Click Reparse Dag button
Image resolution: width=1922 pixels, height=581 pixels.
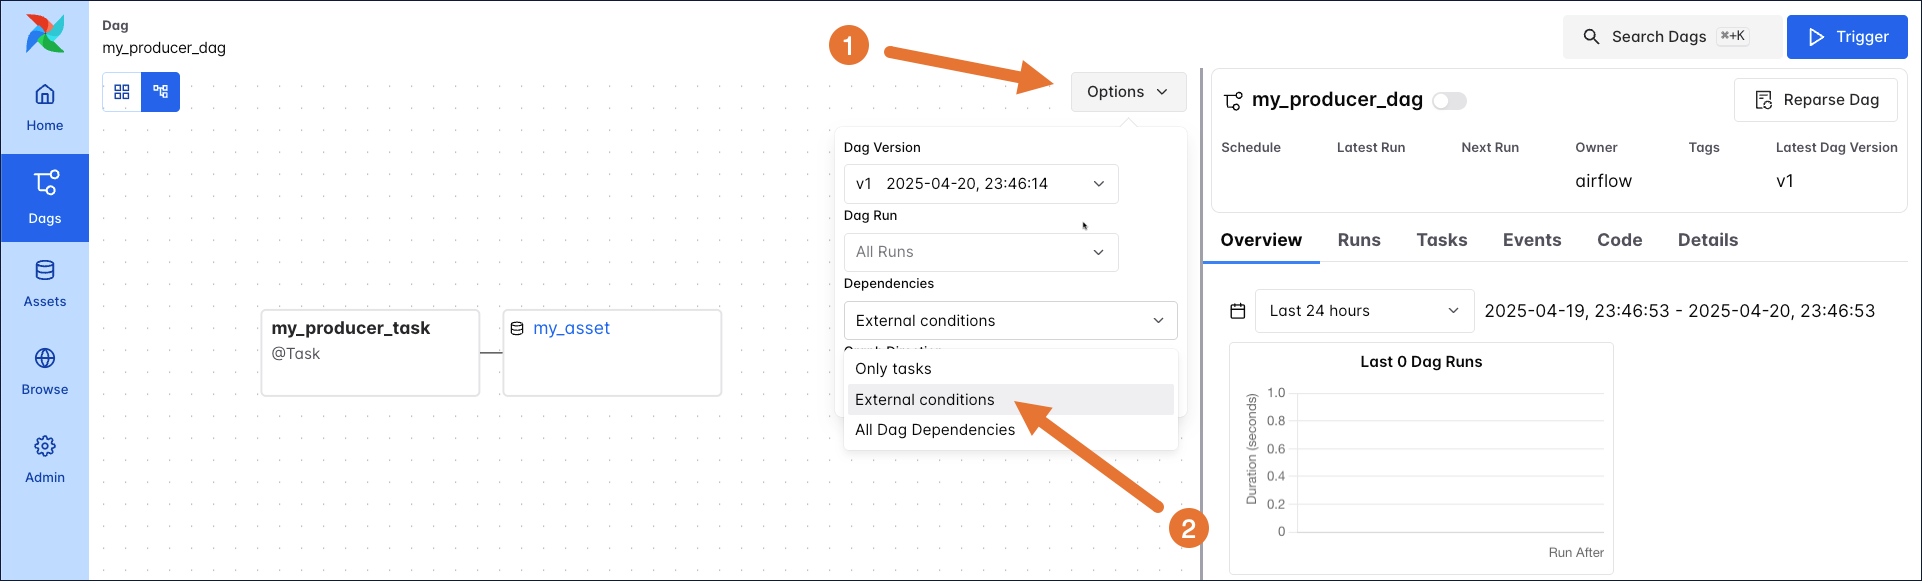[1816, 100]
